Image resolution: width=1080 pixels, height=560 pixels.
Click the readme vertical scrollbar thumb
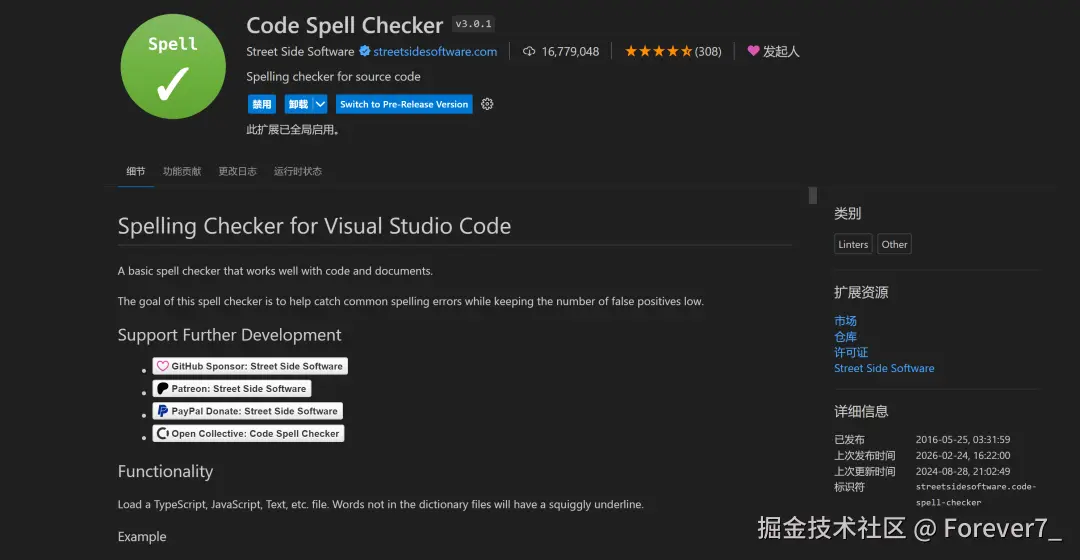click(813, 195)
